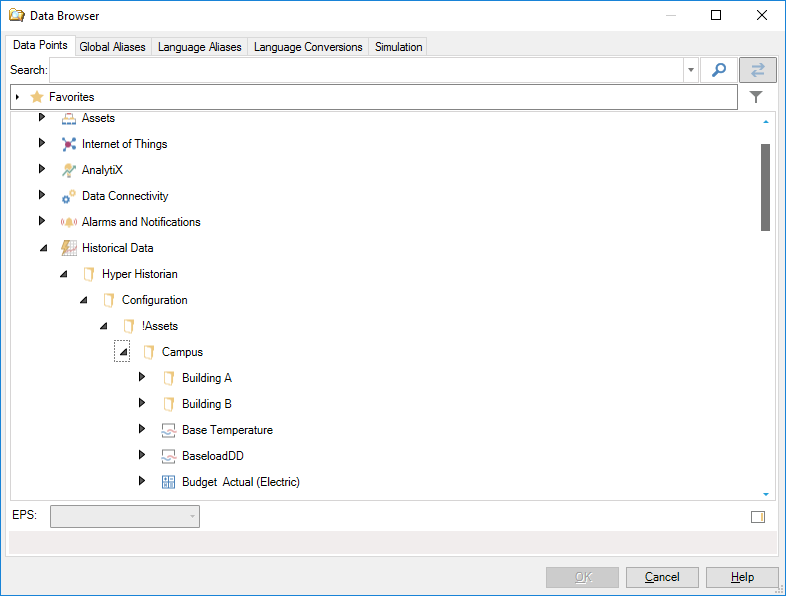Click the filter funnel icon
Screen dimensions: 786x596
pyautogui.click(x=756, y=97)
